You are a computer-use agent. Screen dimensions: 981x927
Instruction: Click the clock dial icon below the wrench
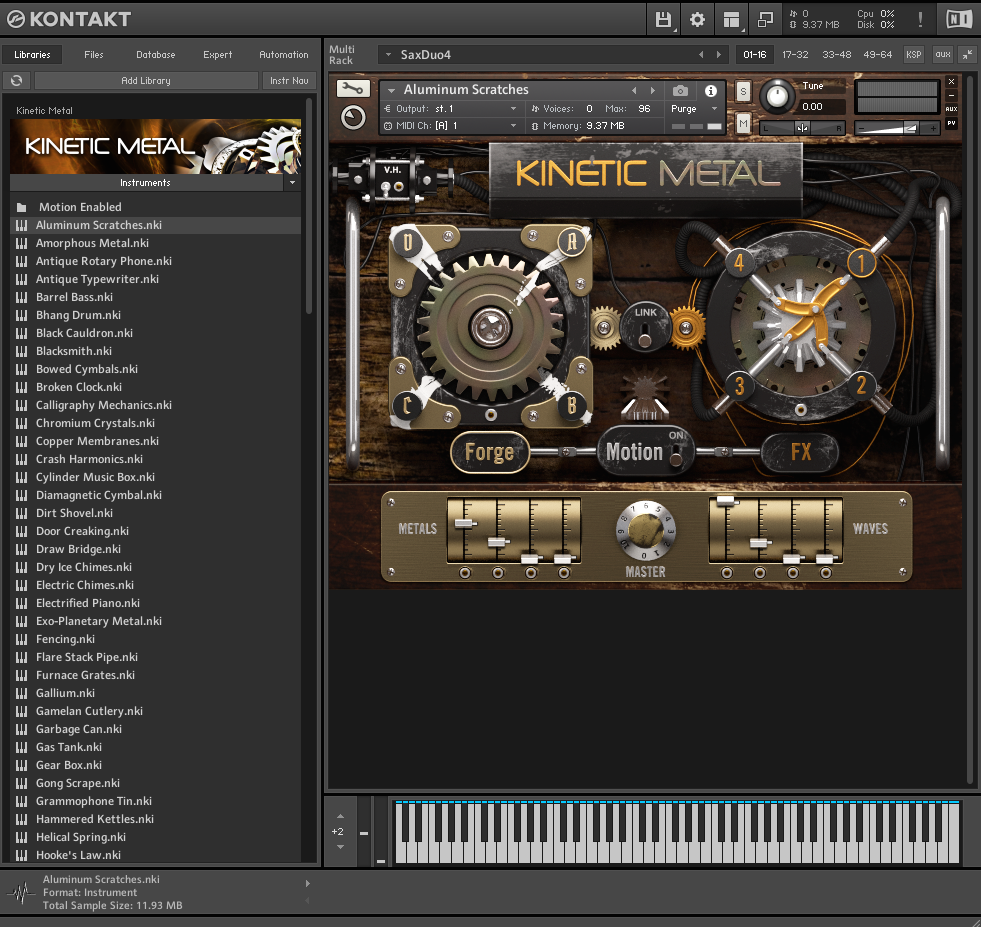pos(353,118)
